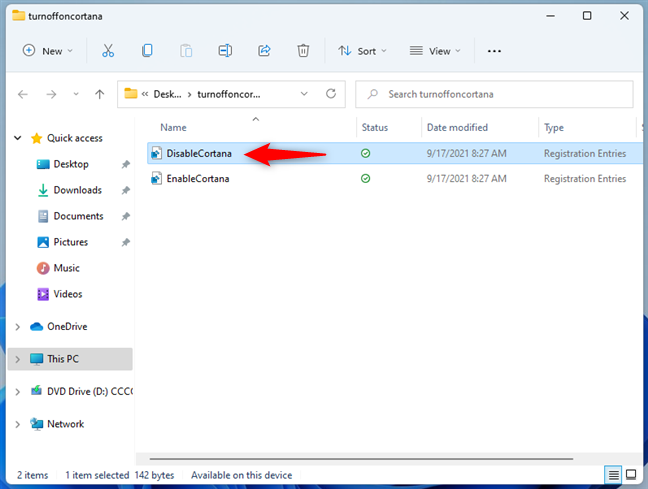648x489 pixels.
Task: Switch to Details view layout icon
Action: click(x=613, y=475)
